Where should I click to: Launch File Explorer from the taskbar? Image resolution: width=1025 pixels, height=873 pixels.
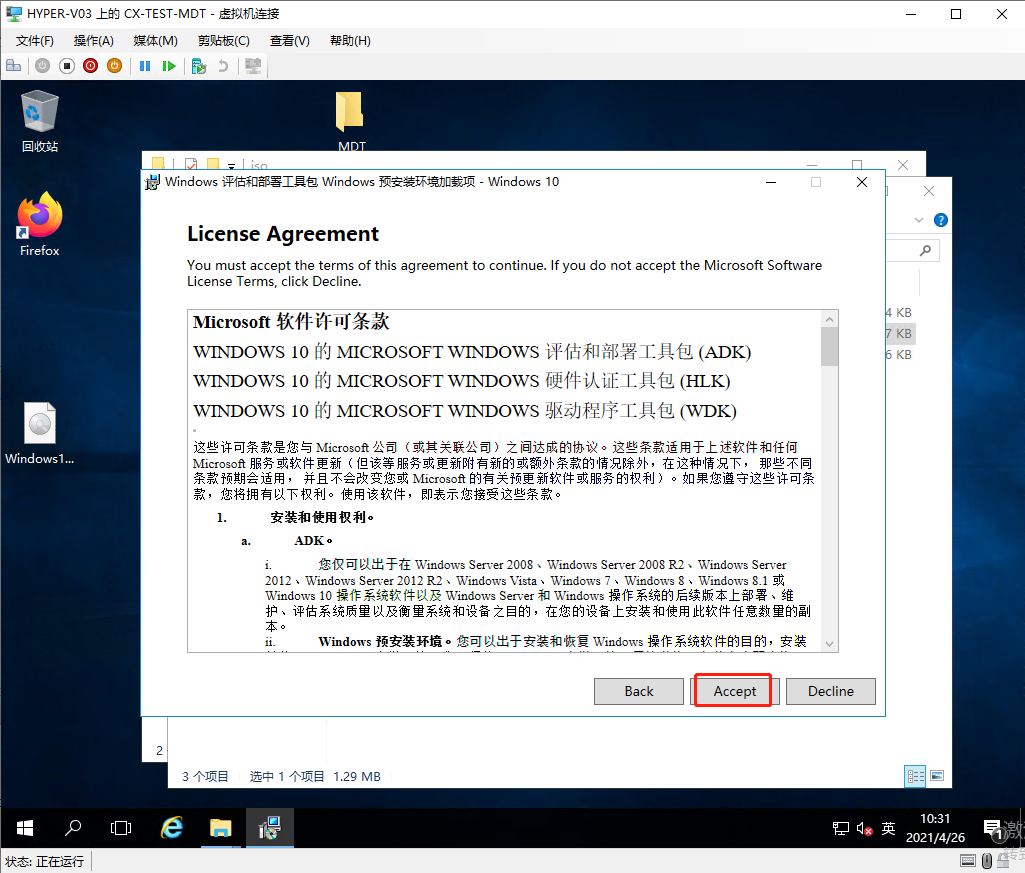click(220, 828)
